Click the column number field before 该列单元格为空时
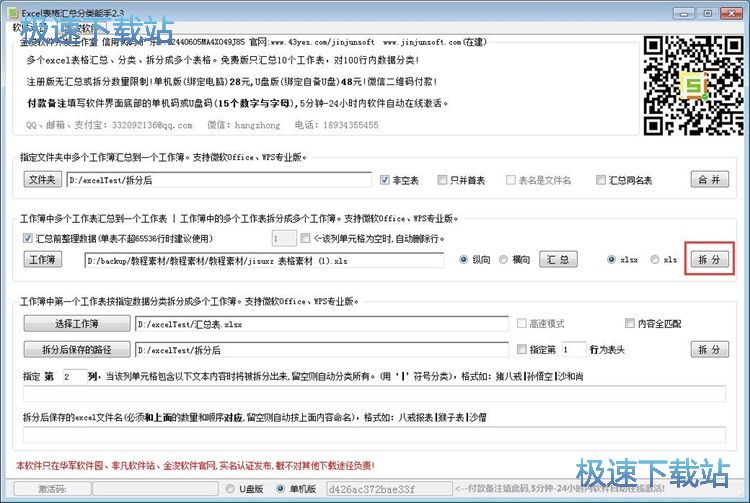This screenshot has width=750, height=503. coord(284,238)
